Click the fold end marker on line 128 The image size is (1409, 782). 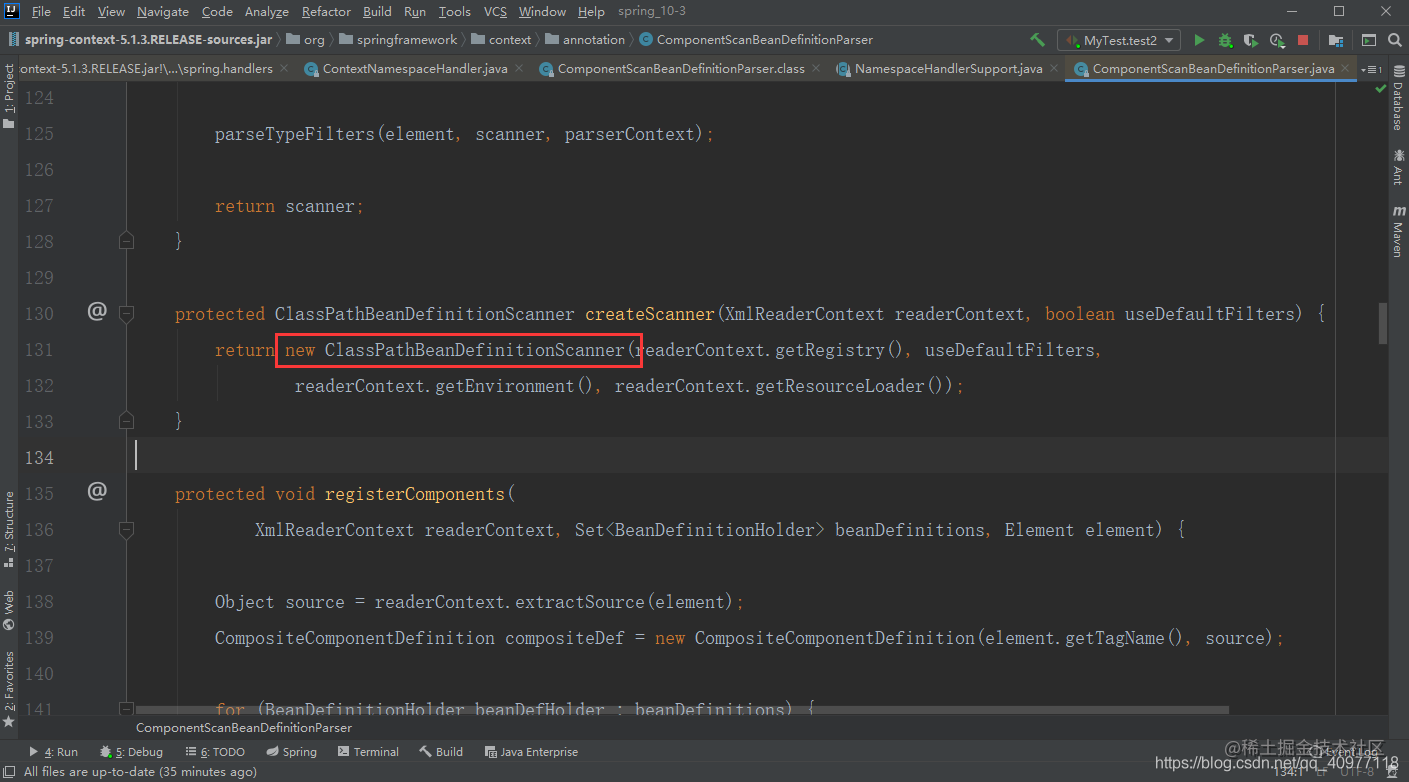tap(126, 240)
